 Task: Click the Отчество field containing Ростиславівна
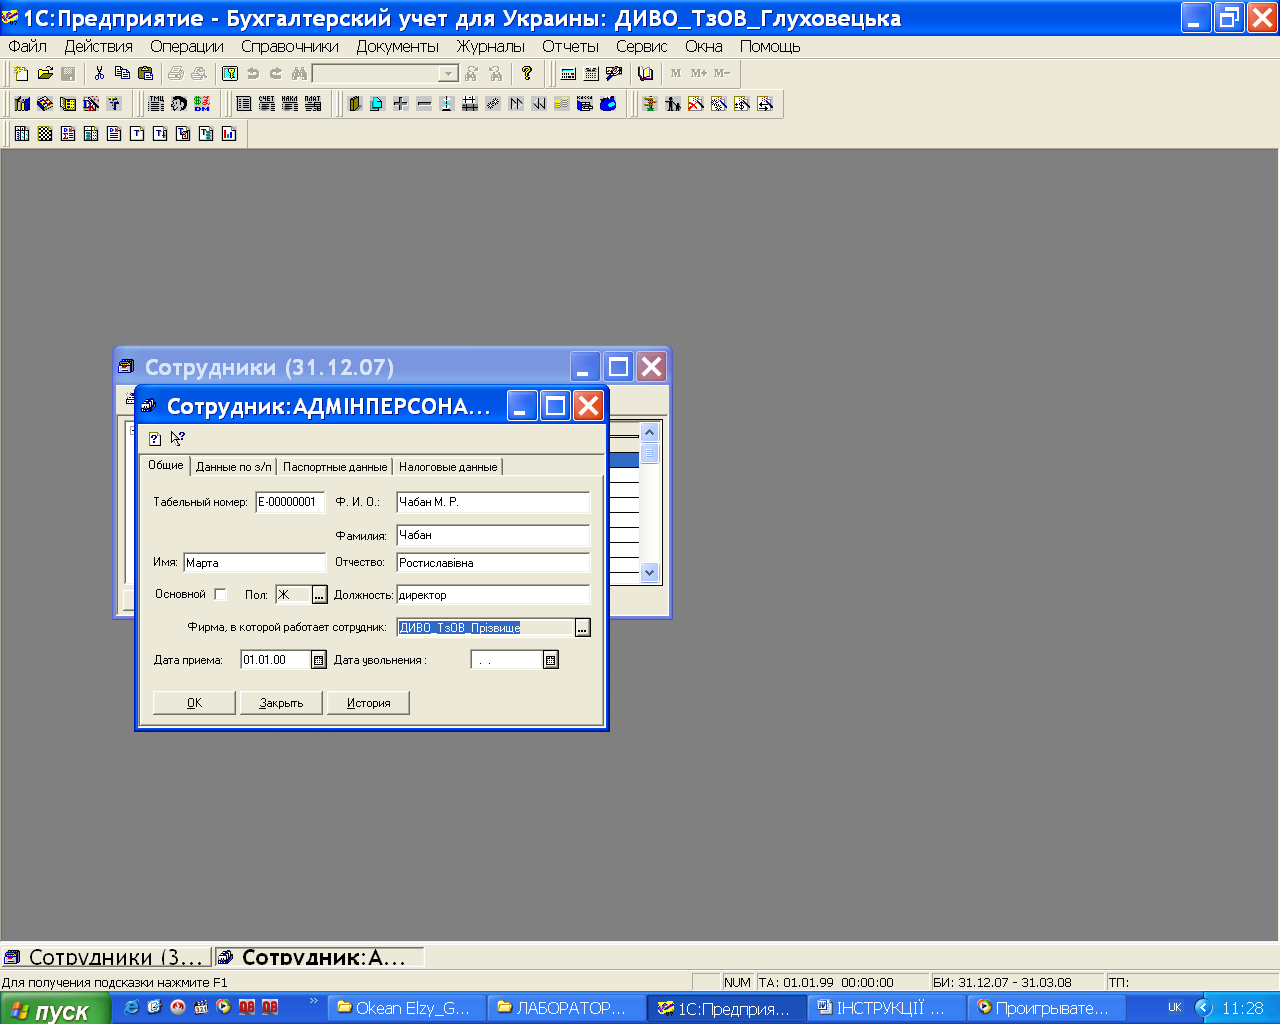coord(493,563)
